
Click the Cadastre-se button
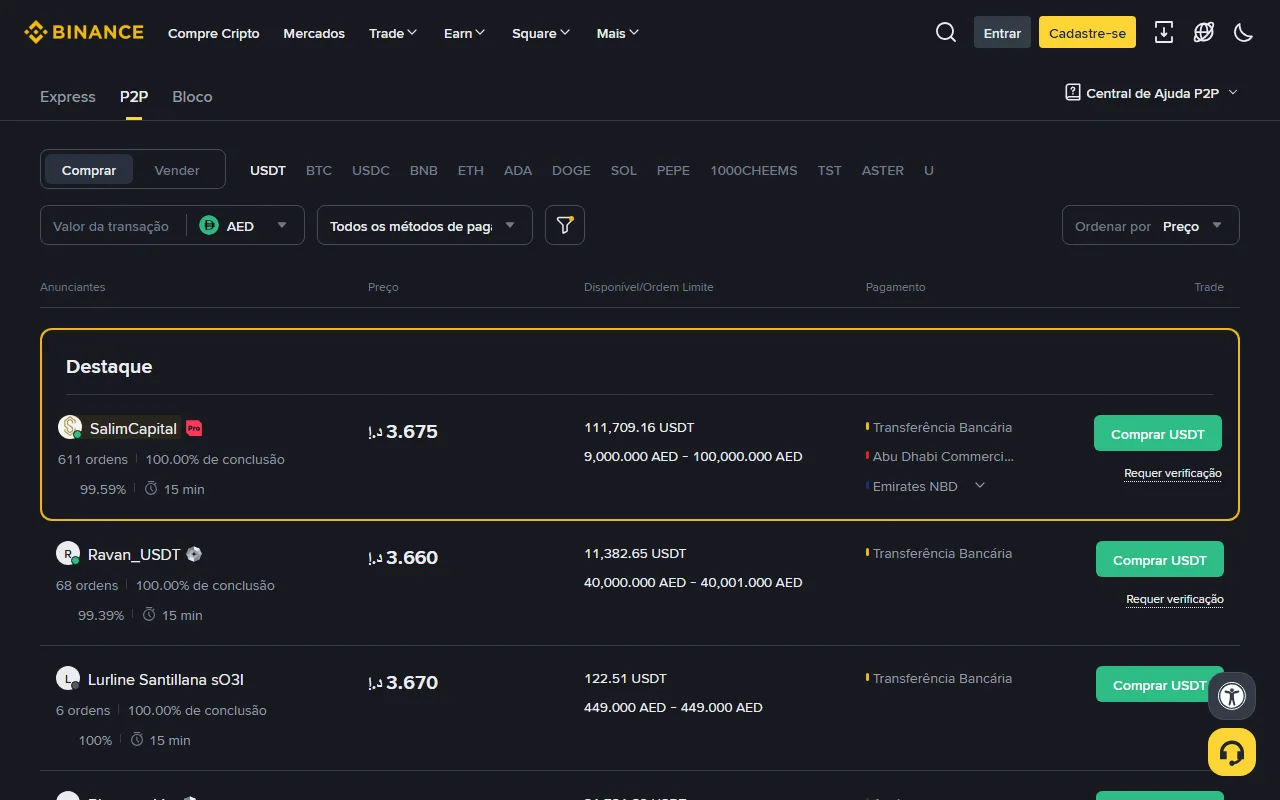[x=1087, y=33]
